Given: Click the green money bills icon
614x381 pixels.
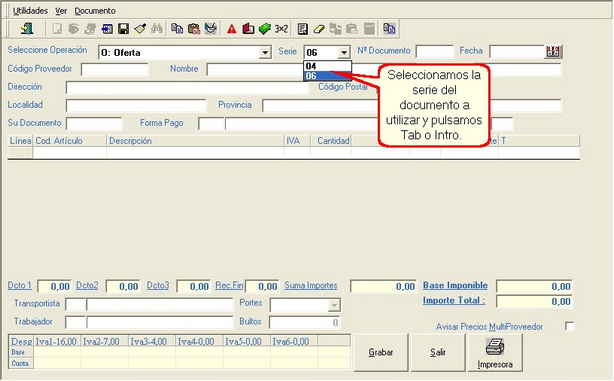Looking at the screenshot, I should (x=265, y=29).
